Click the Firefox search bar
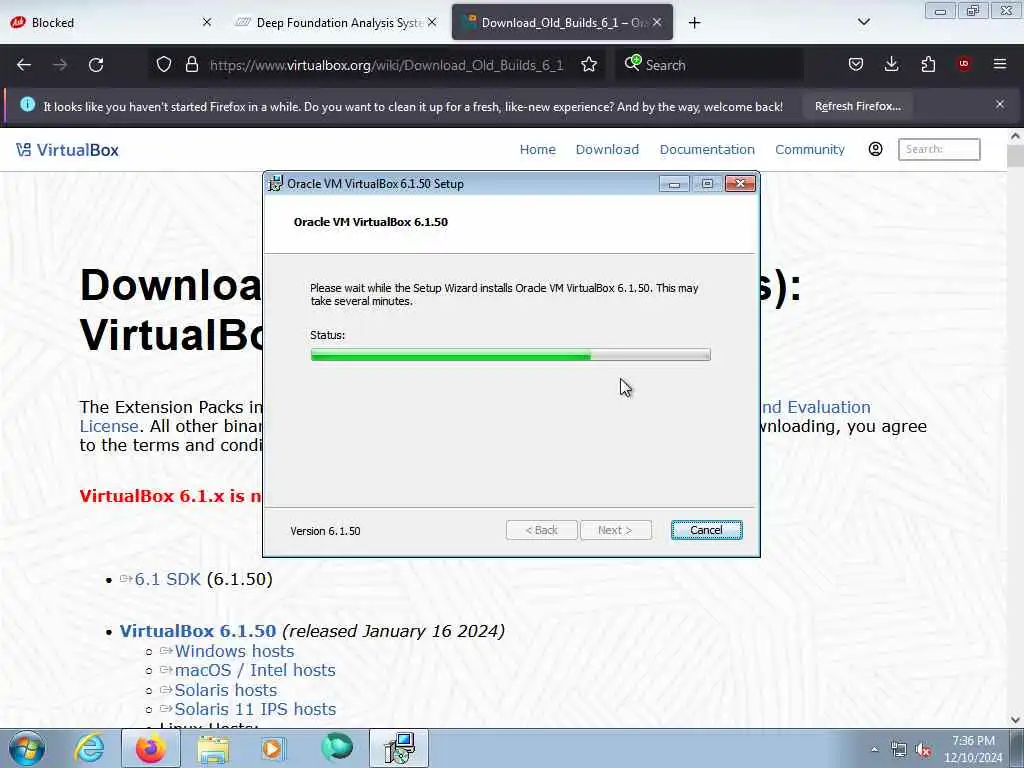The image size is (1024, 768). (x=709, y=65)
